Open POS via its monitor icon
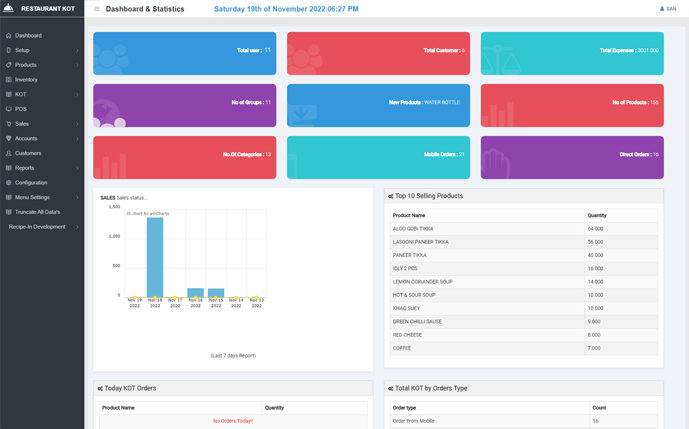689x429 pixels. click(x=9, y=109)
